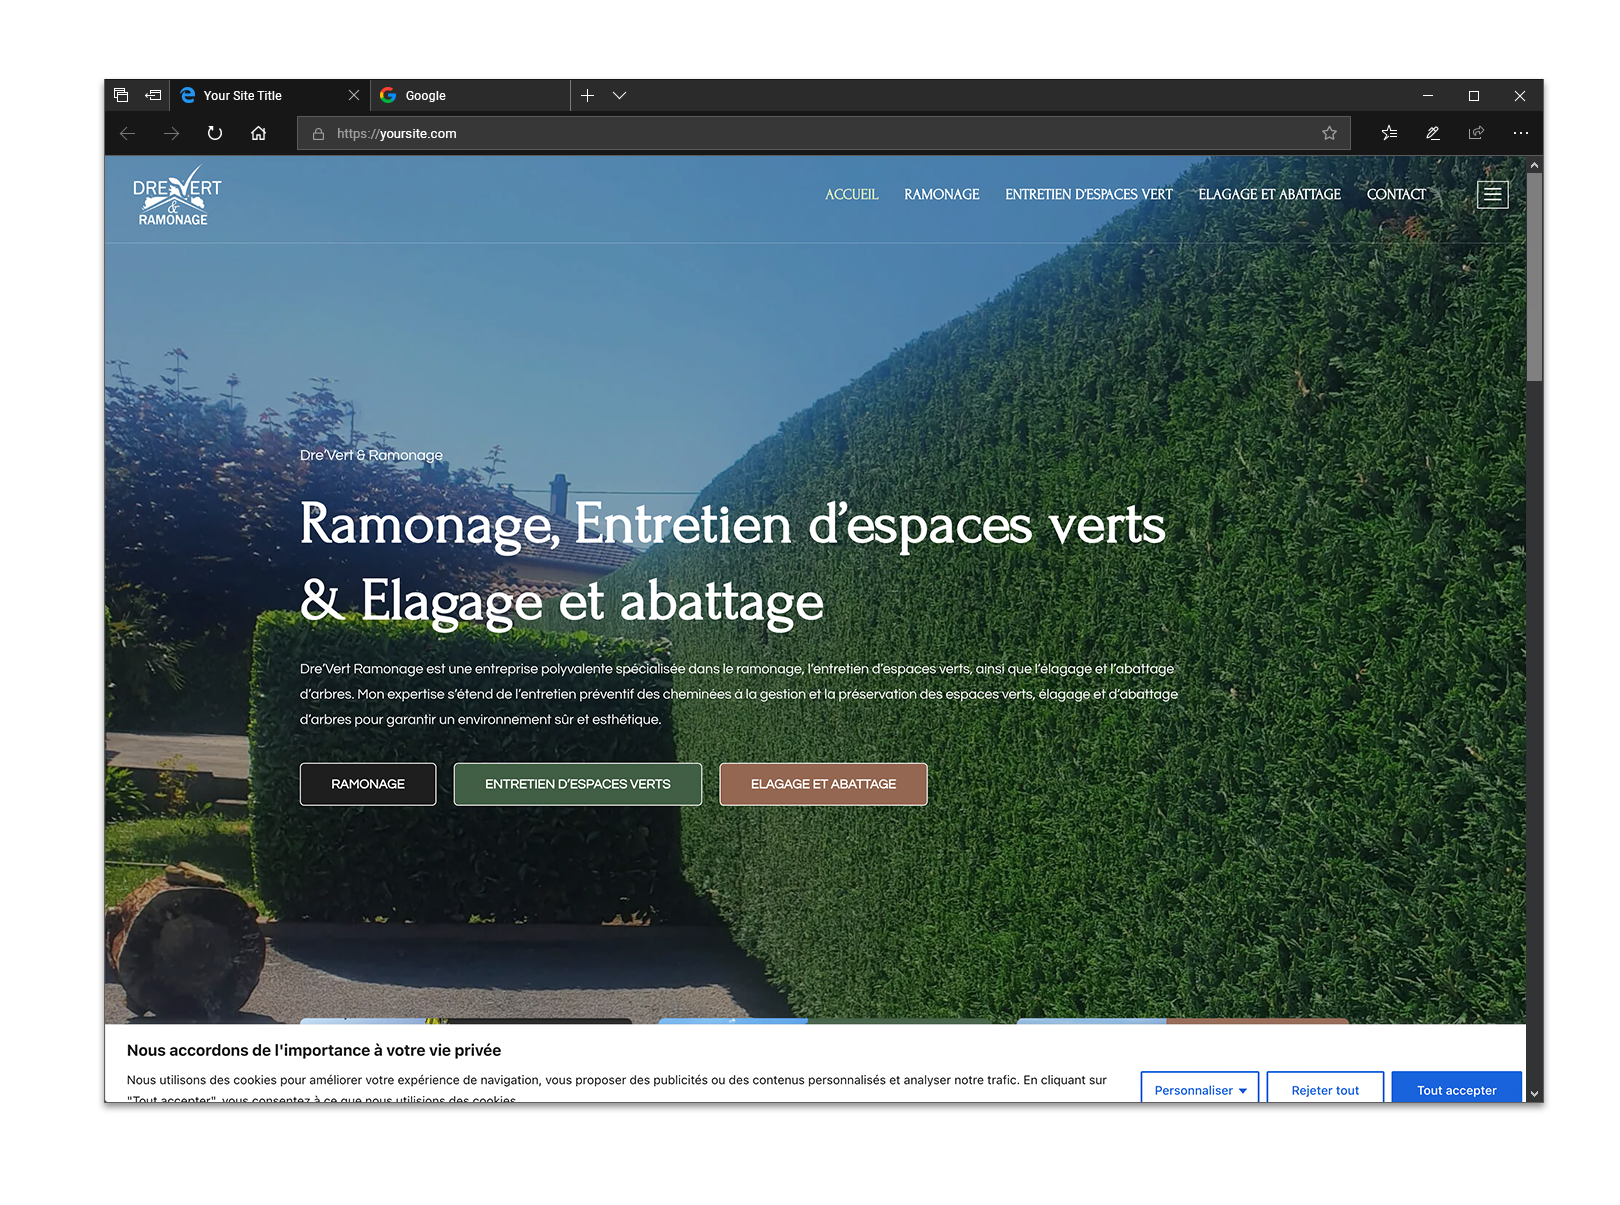Click the "Dre'Vert & Ramonage" subtitle text
The image size is (1620, 1205).
tap(371, 455)
